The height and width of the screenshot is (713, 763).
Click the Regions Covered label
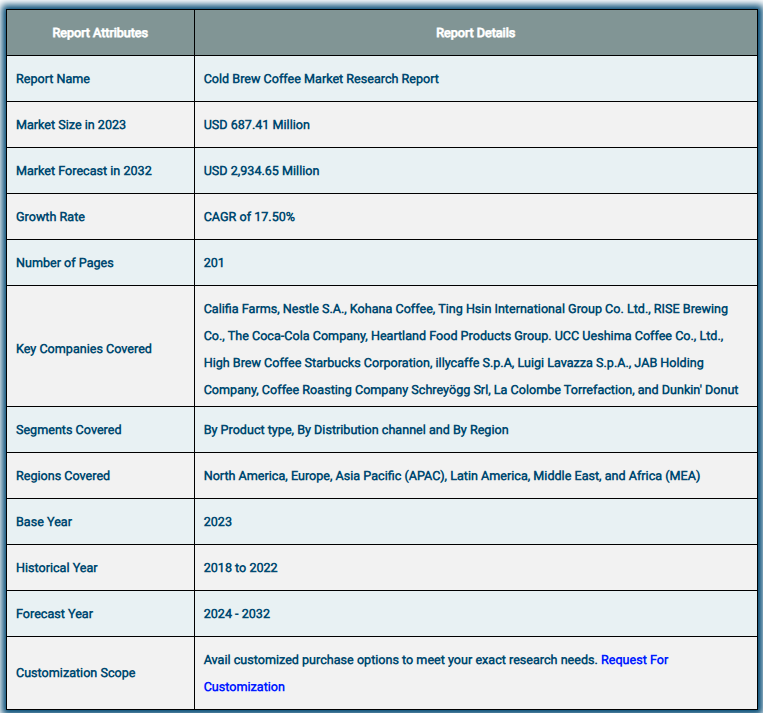[x=63, y=475]
